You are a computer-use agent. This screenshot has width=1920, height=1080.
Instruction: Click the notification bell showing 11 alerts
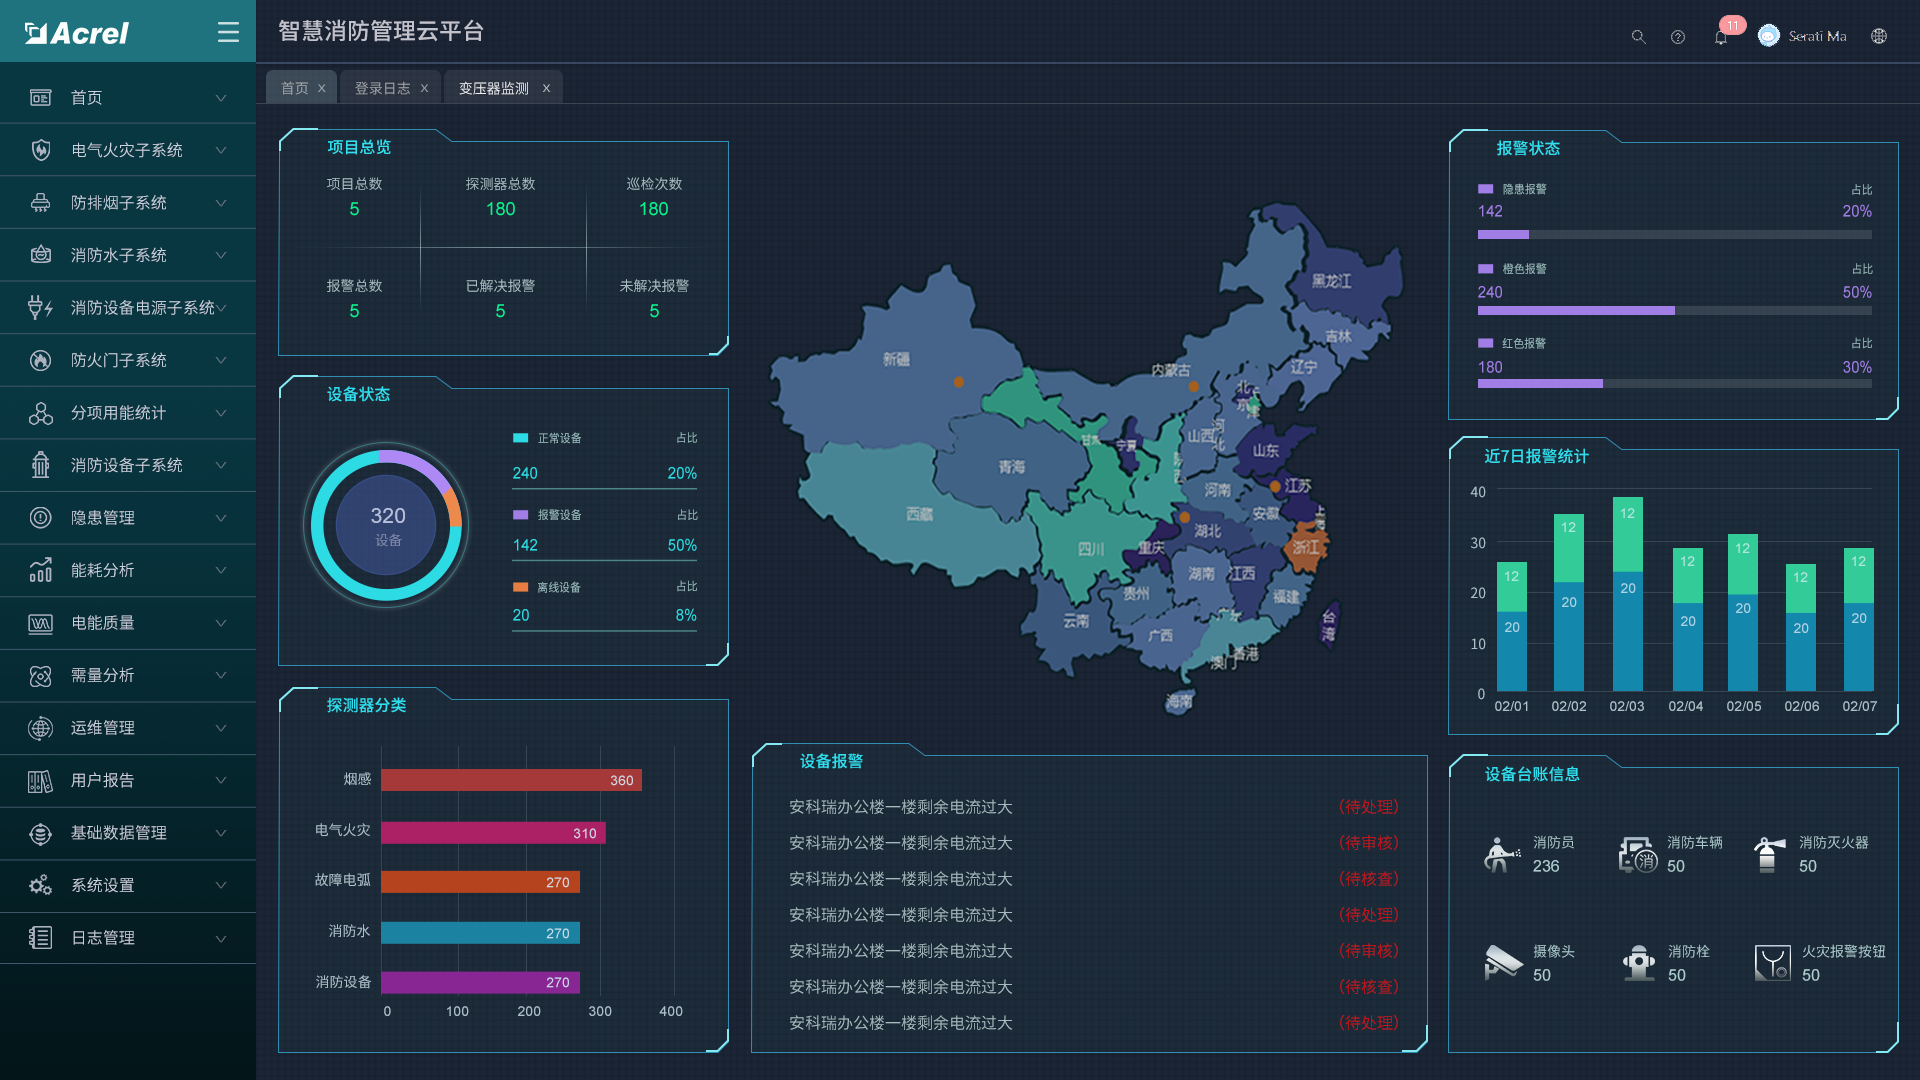(x=1721, y=37)
